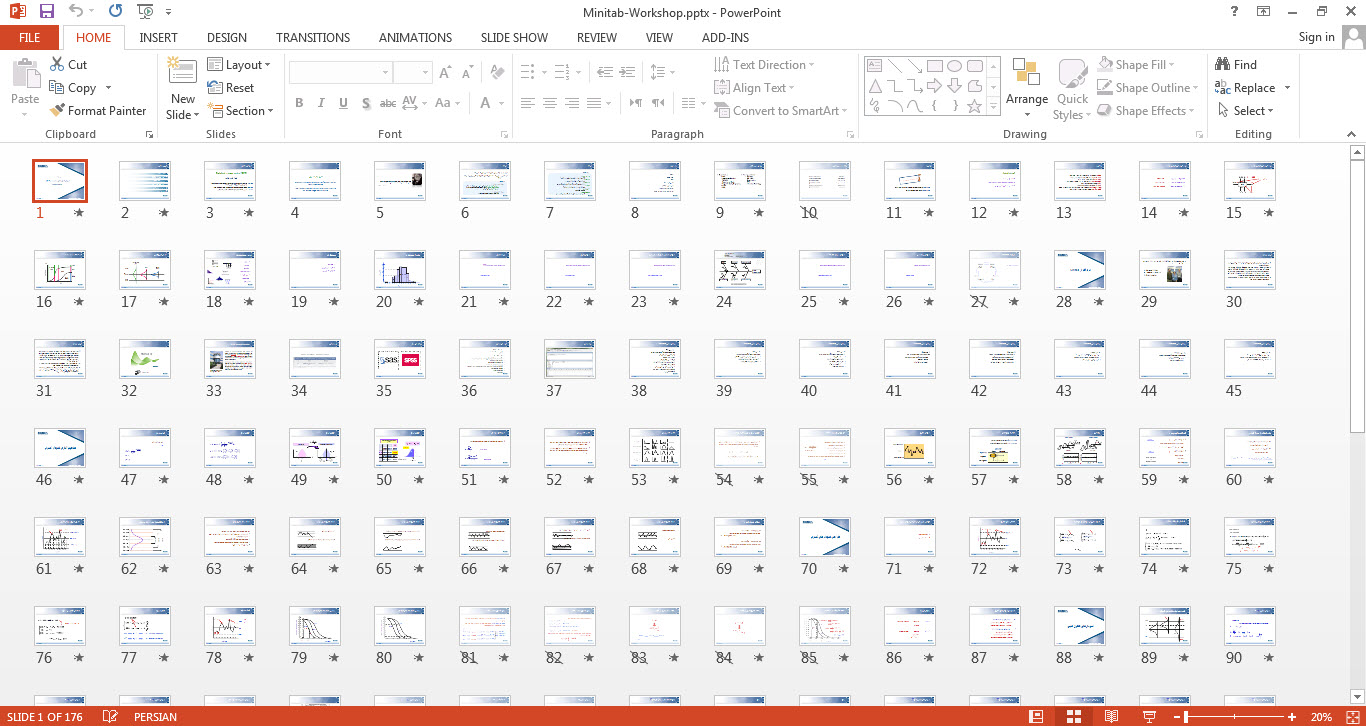Click the Text Direction button
1366x726 pixels.
point(765,64)
